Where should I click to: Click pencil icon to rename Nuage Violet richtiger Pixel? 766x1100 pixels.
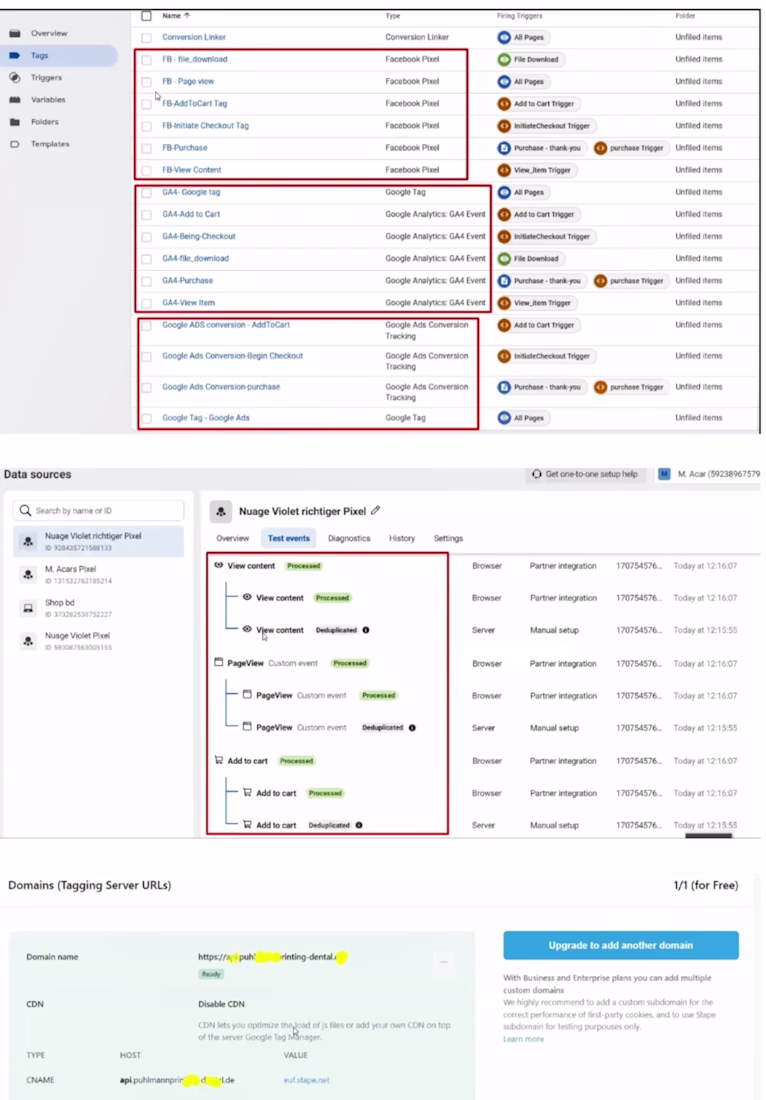(376, 511)
